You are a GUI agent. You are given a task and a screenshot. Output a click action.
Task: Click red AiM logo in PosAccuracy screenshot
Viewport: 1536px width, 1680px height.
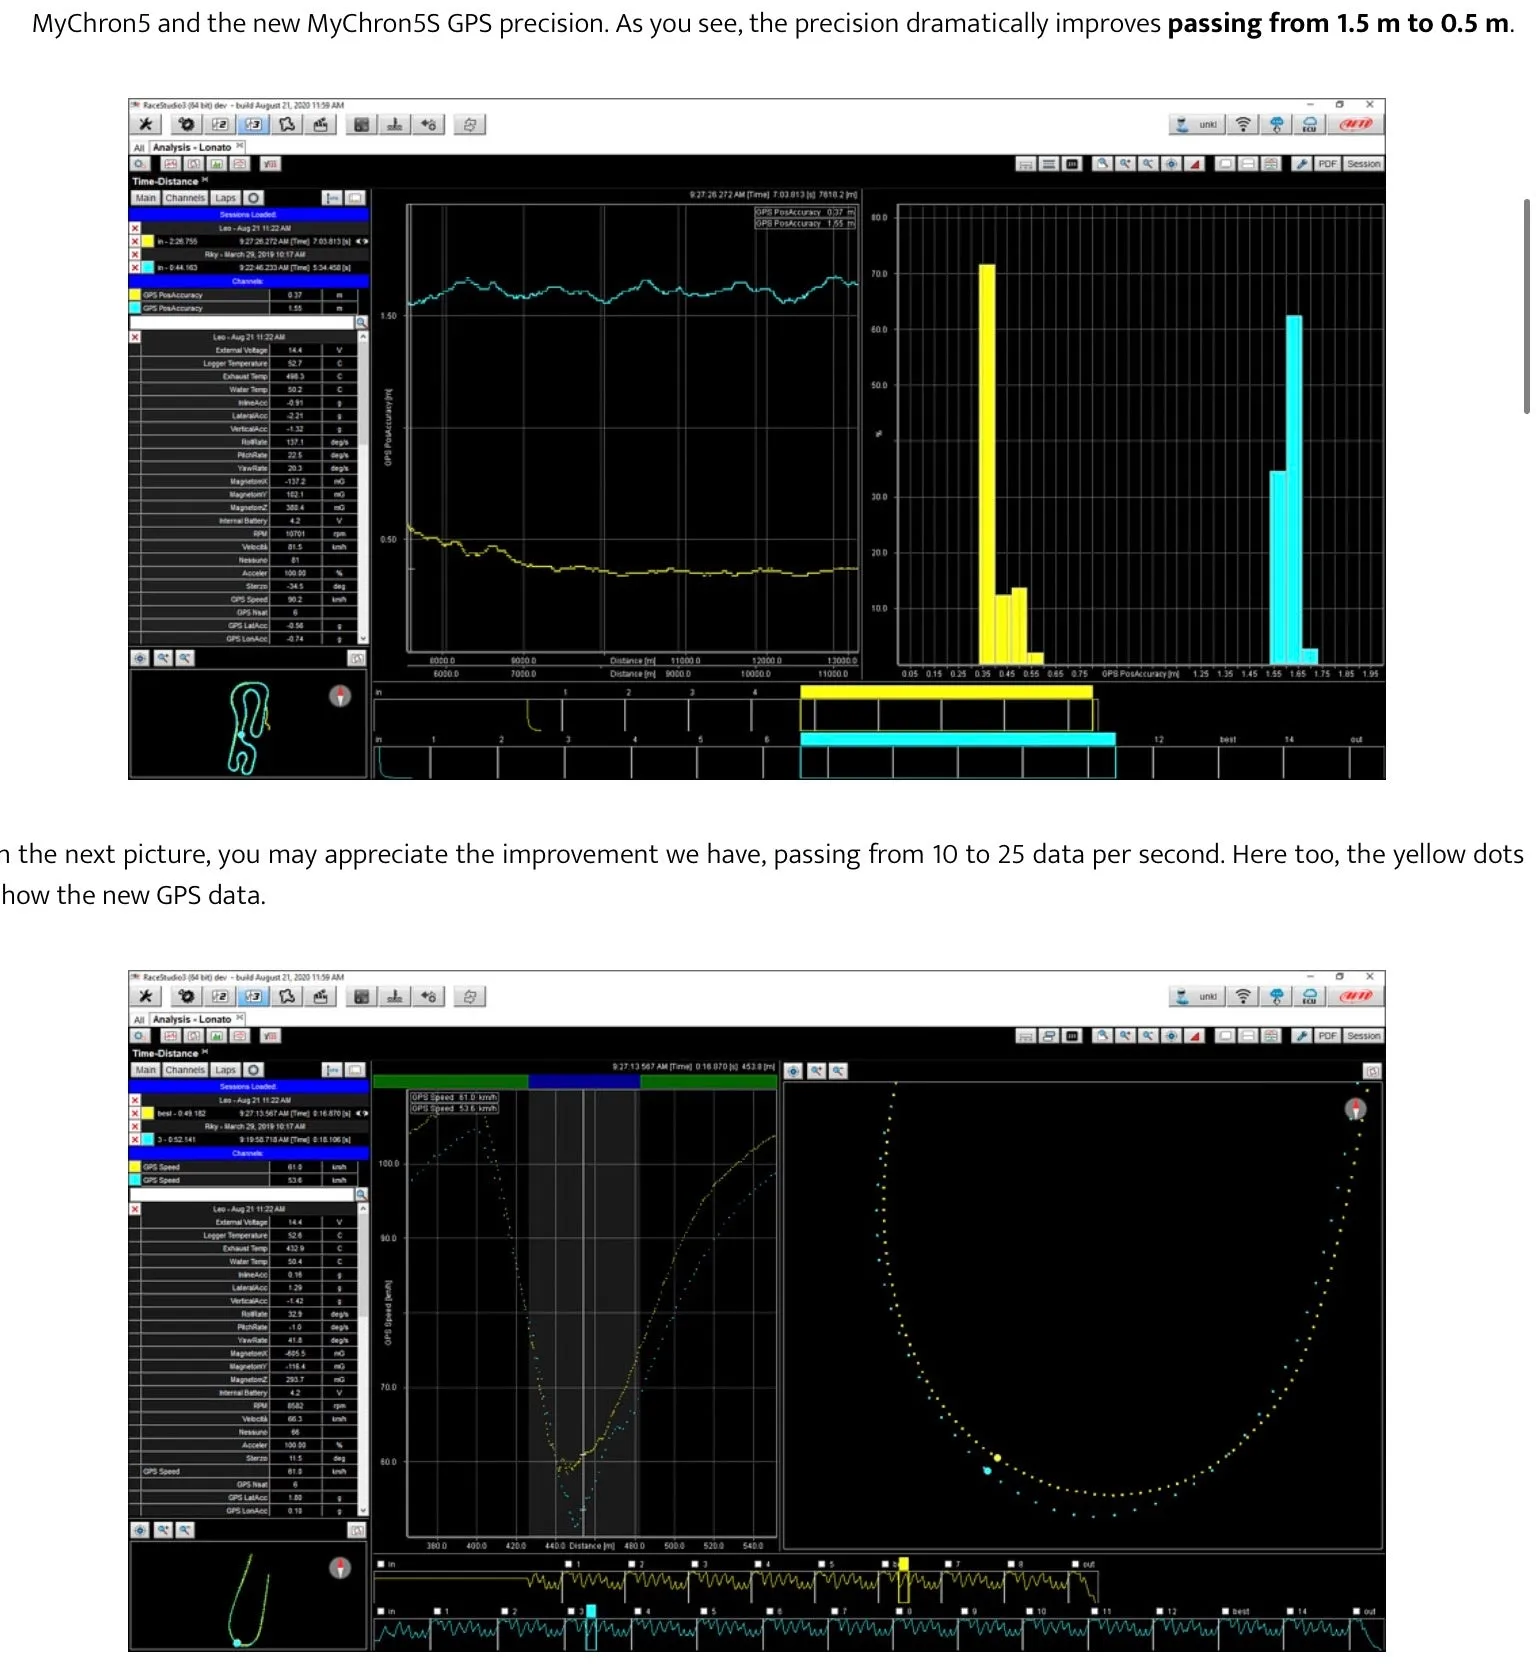coord(1356,124)
